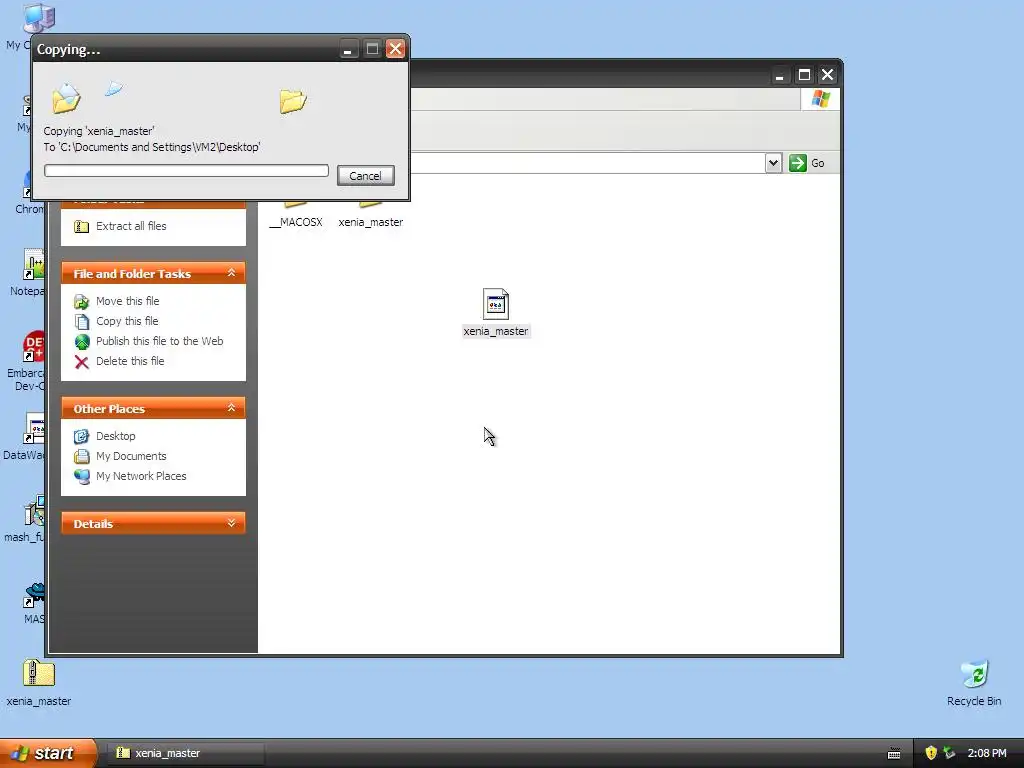Screen dimensions: 1024x768
Task: Click the Extract all files icon
Action: coord(82,227)
